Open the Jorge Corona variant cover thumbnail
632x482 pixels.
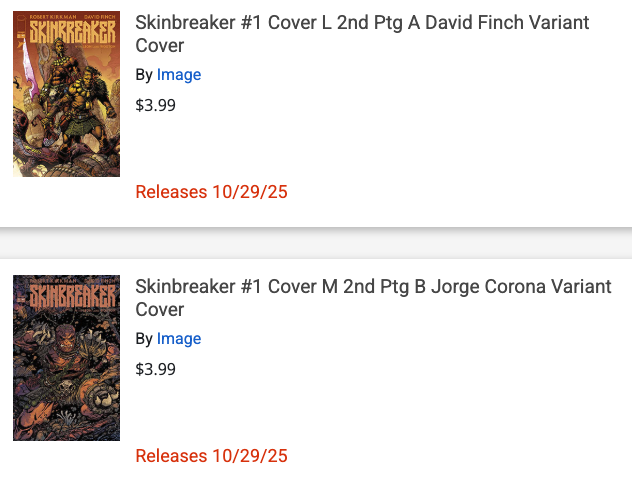pyautogui.click(x=66, y=358)
